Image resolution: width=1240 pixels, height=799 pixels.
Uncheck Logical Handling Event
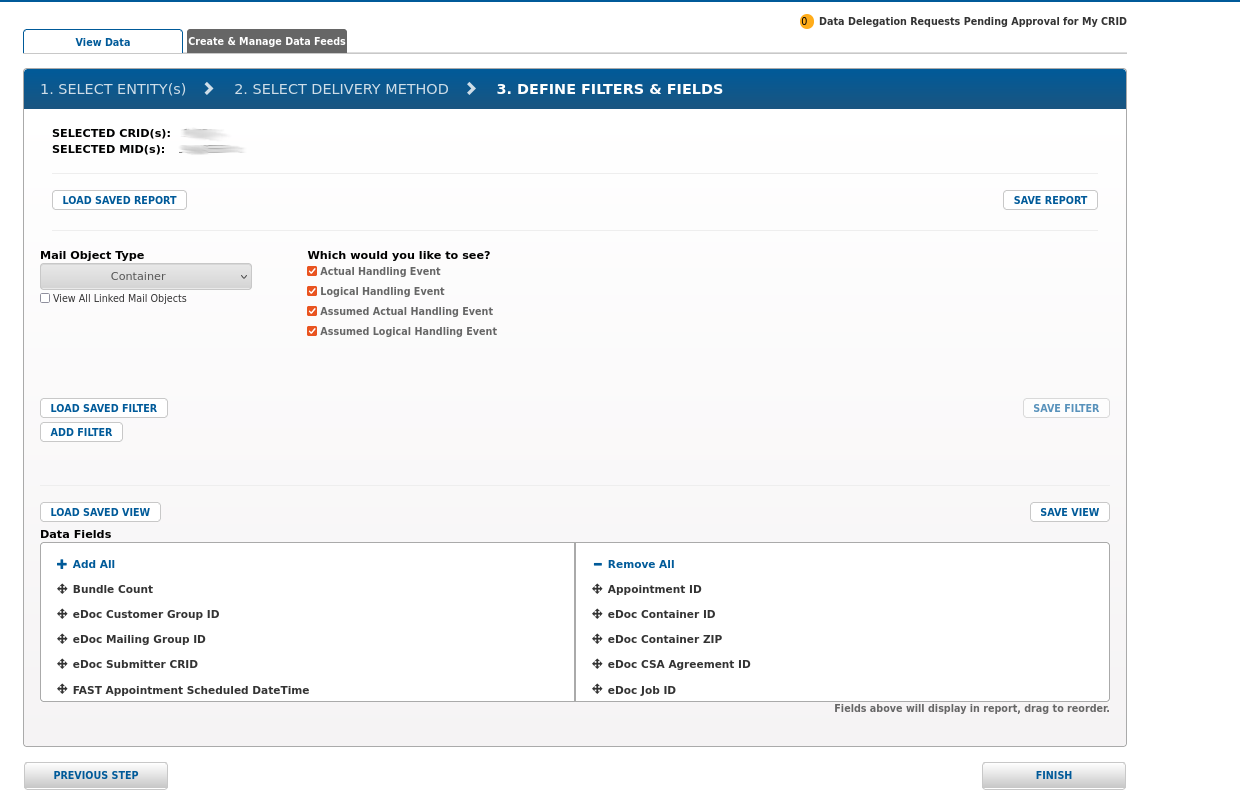coord(312,292)
